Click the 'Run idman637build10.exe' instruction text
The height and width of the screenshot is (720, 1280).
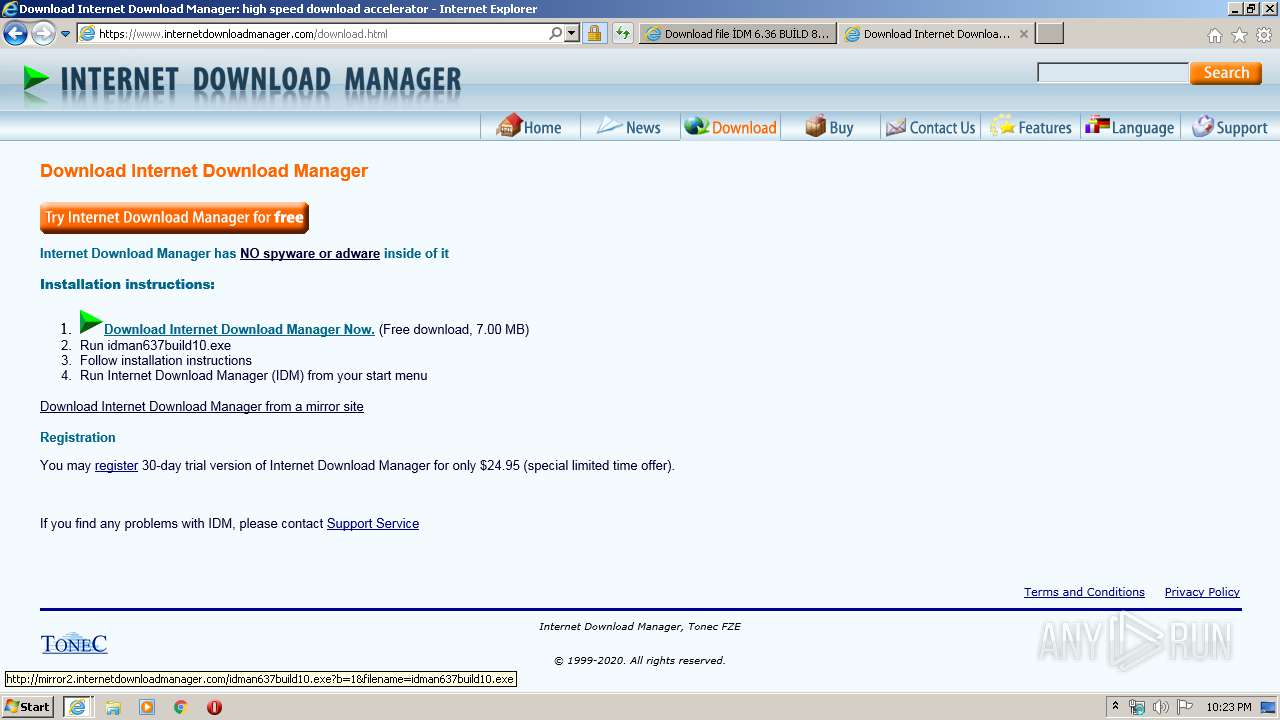(x=155, y=345)
